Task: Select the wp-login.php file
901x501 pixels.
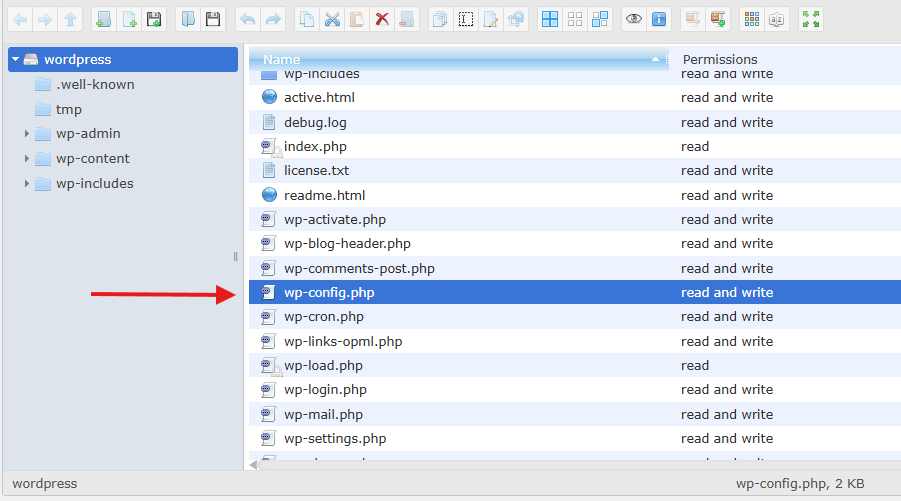Action: point(325,390)
